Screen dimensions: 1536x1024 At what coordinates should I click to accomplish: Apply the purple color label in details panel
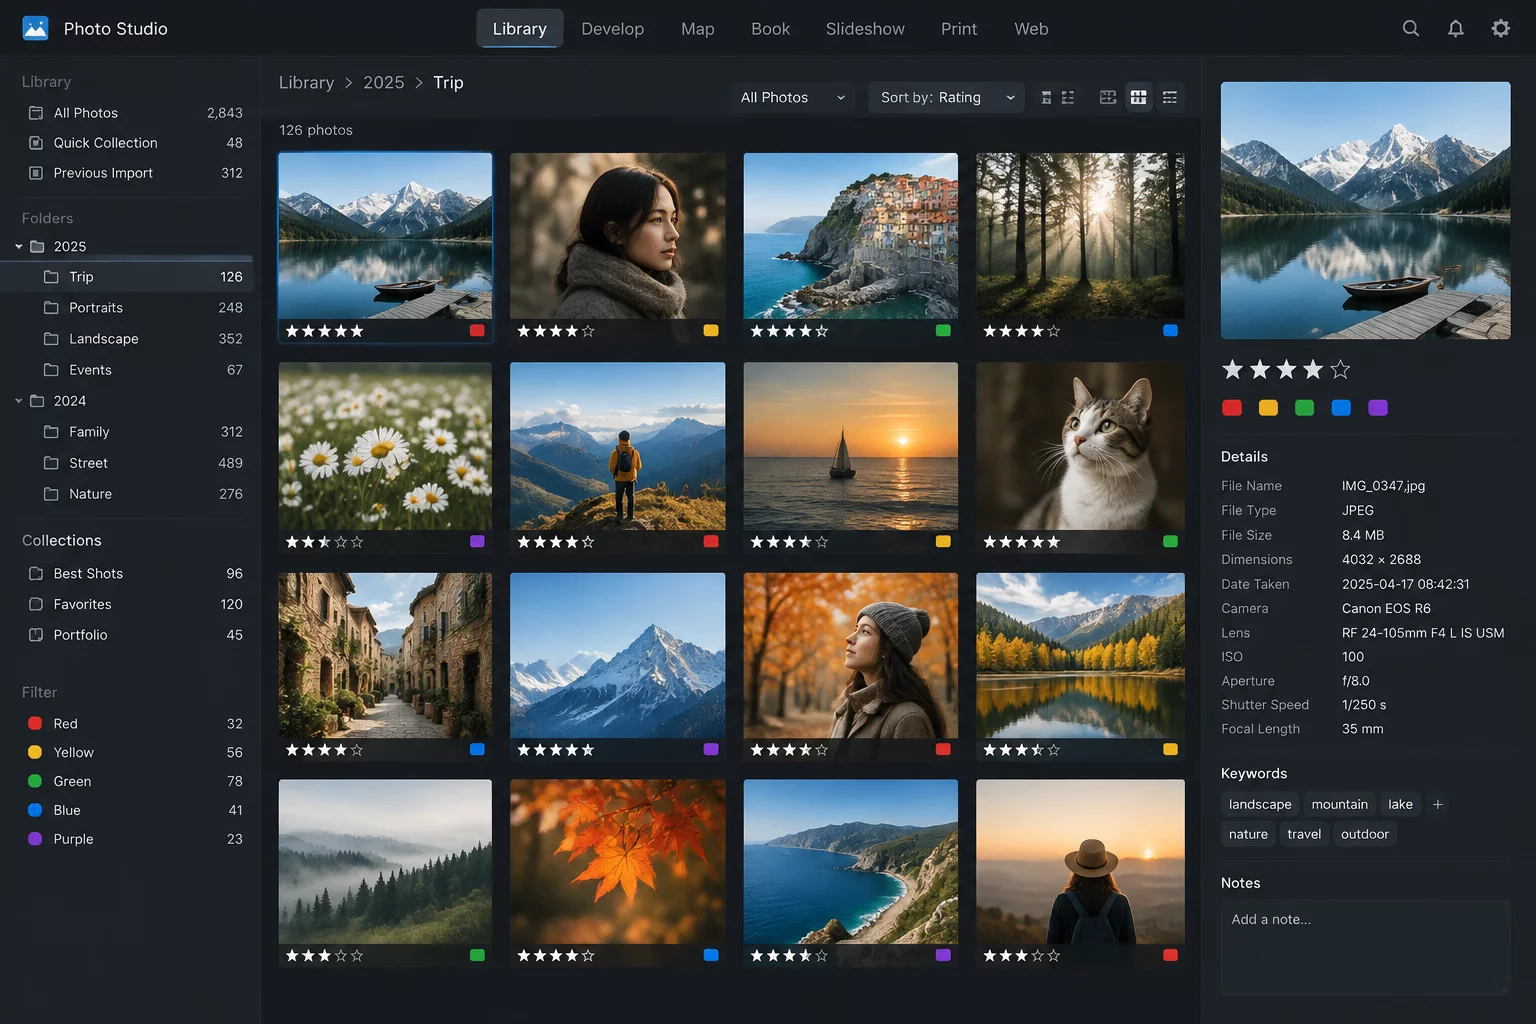click(x=1378, y=407)
